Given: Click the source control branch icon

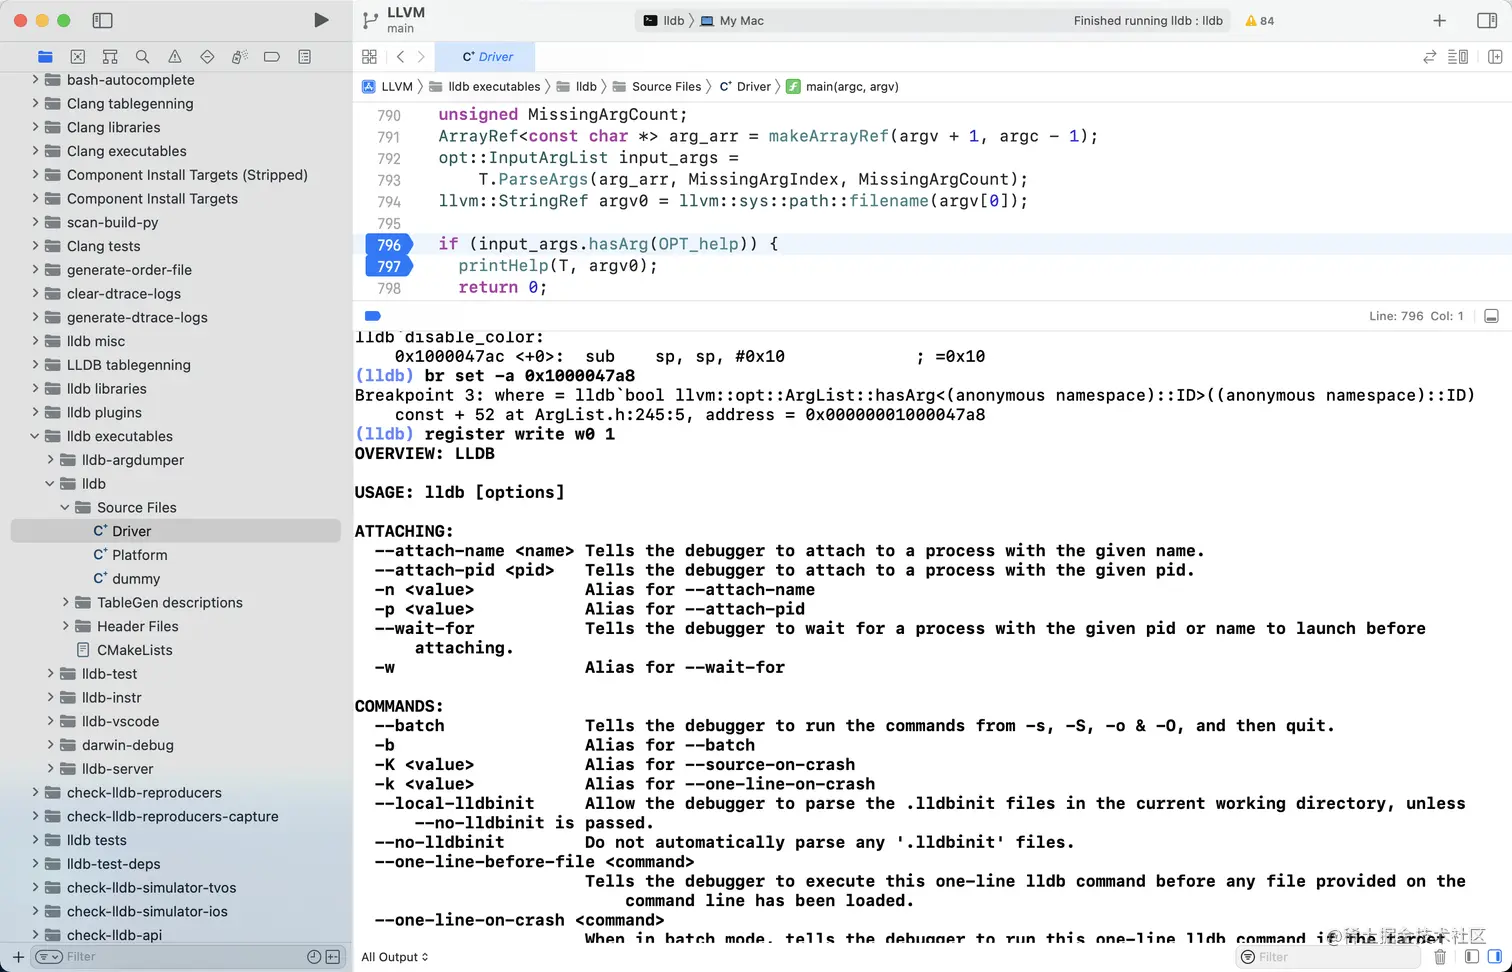Looking at the screenshot, I should 370,20.
